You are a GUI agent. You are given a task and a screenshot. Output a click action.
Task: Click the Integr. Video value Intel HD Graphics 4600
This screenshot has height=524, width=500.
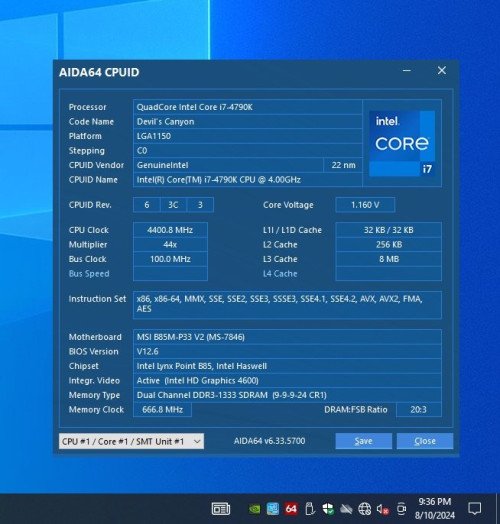point(287,381)
